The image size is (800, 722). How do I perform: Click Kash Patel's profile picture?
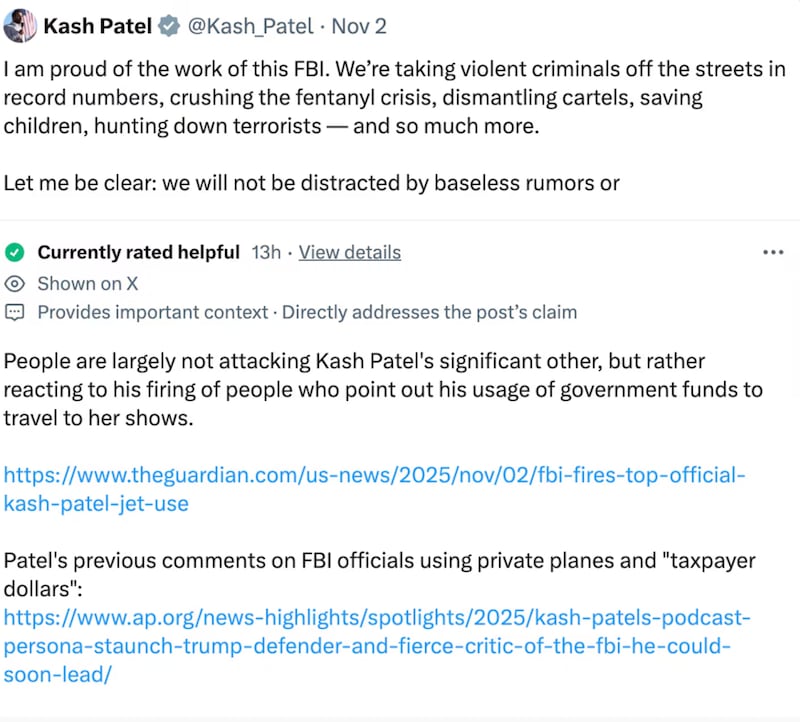coord(18,24)
